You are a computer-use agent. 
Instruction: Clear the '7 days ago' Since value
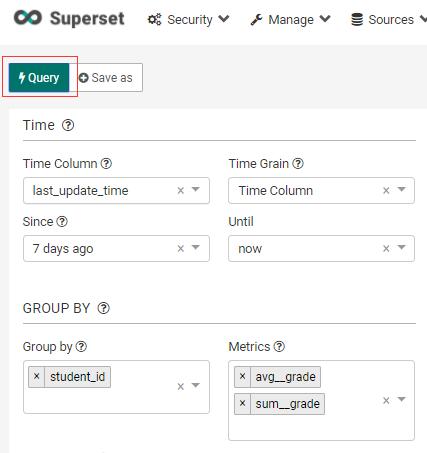coord(181,248)
